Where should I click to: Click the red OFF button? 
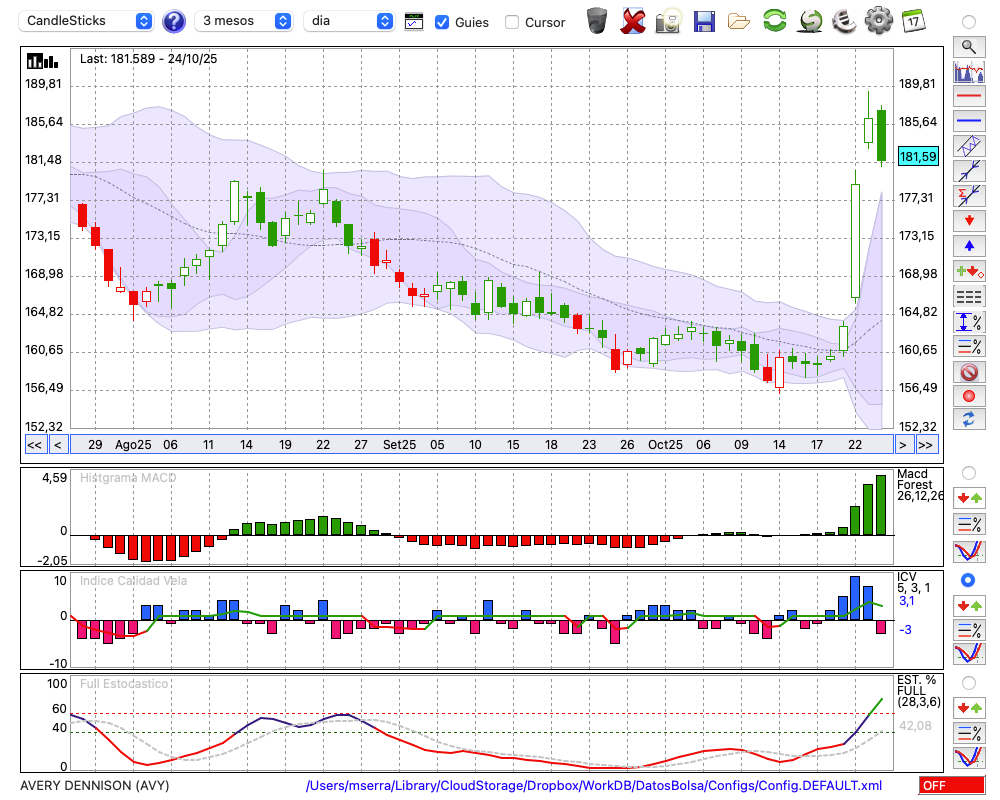pyautogui.click(x=951, y=786)
